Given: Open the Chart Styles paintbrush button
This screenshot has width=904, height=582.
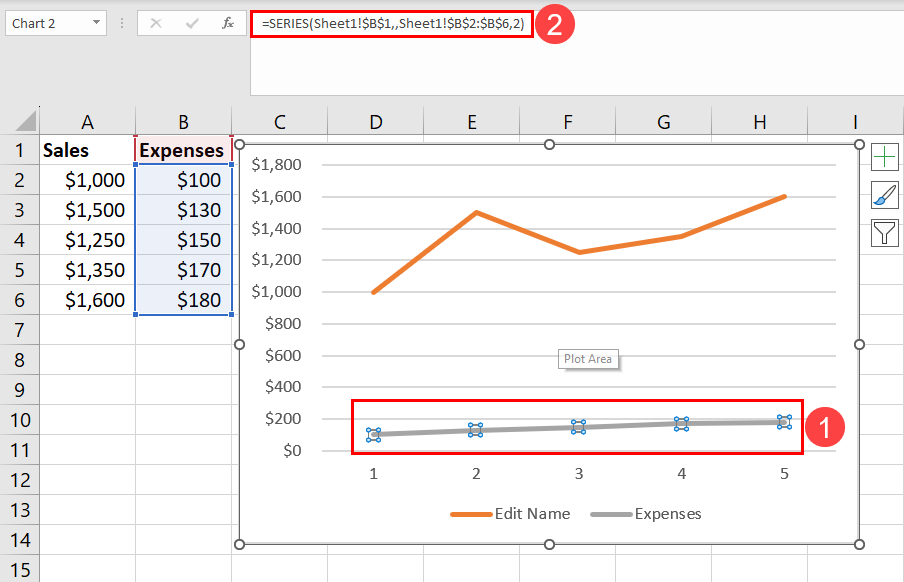Looking at the screenshot, I should [x=884, y=195].
